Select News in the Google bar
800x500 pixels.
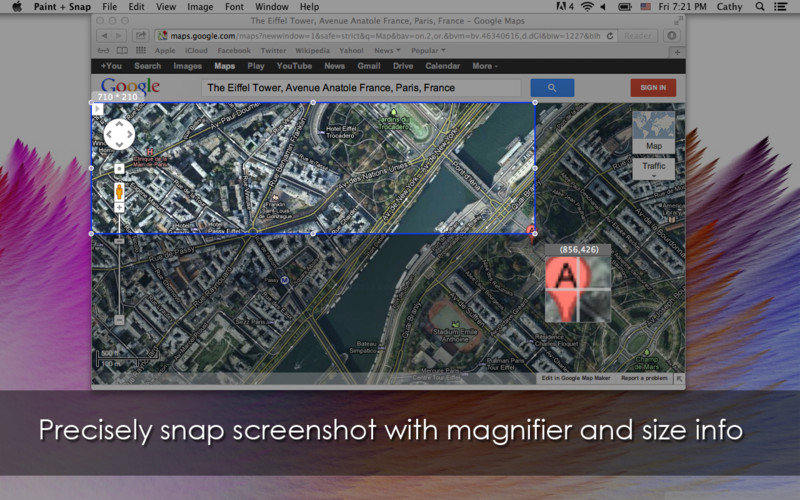334,66
